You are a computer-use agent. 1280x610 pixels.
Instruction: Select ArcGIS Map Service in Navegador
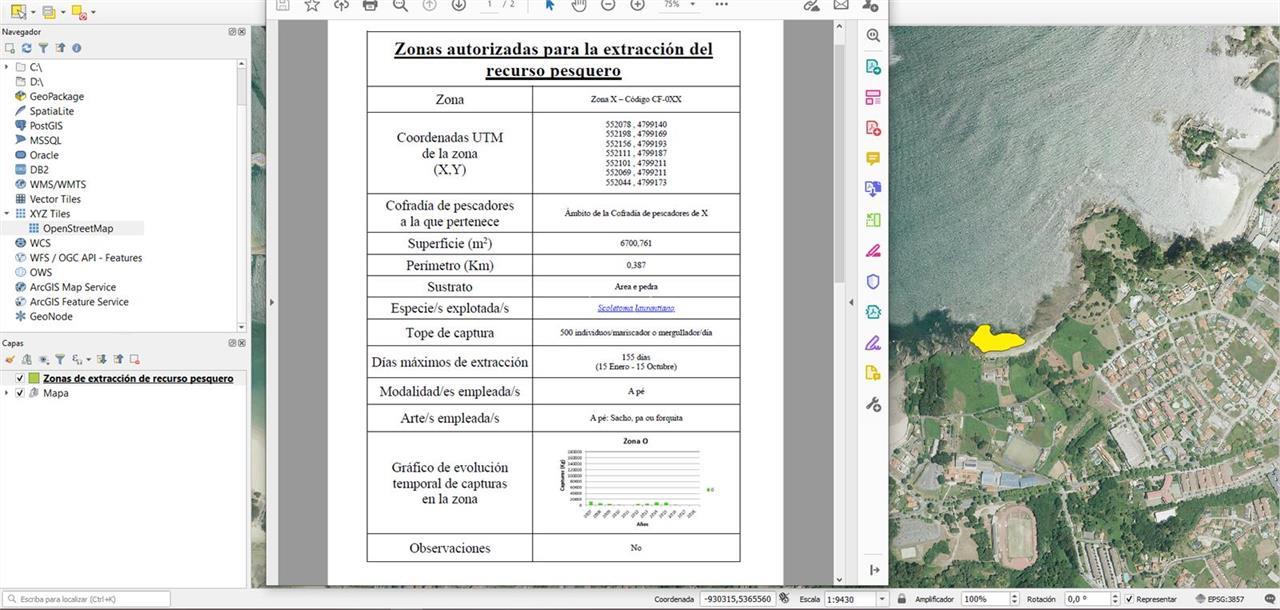click(x=65, y=287)
